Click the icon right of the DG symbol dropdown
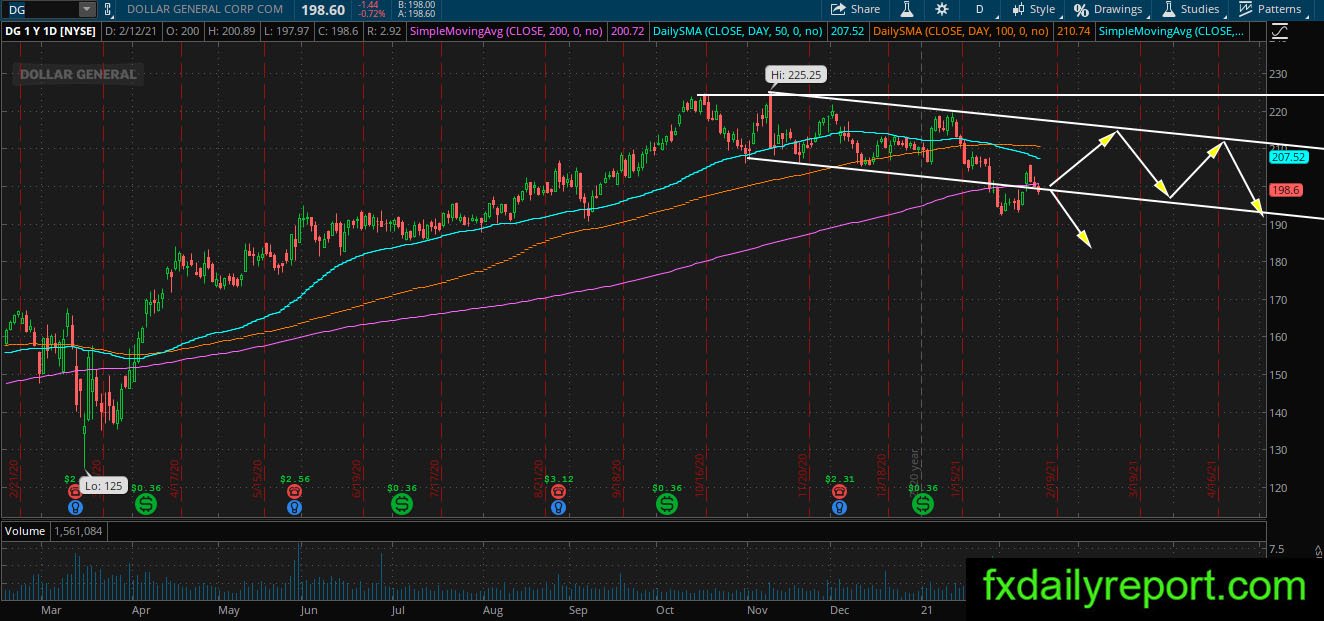 click(x=109, y=9)
